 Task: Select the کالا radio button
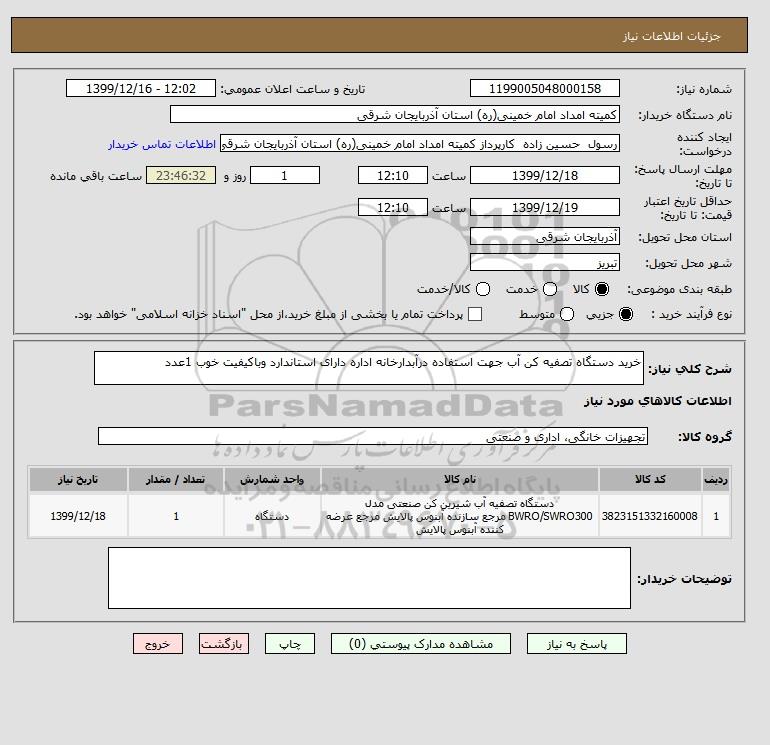pos(602,289)
